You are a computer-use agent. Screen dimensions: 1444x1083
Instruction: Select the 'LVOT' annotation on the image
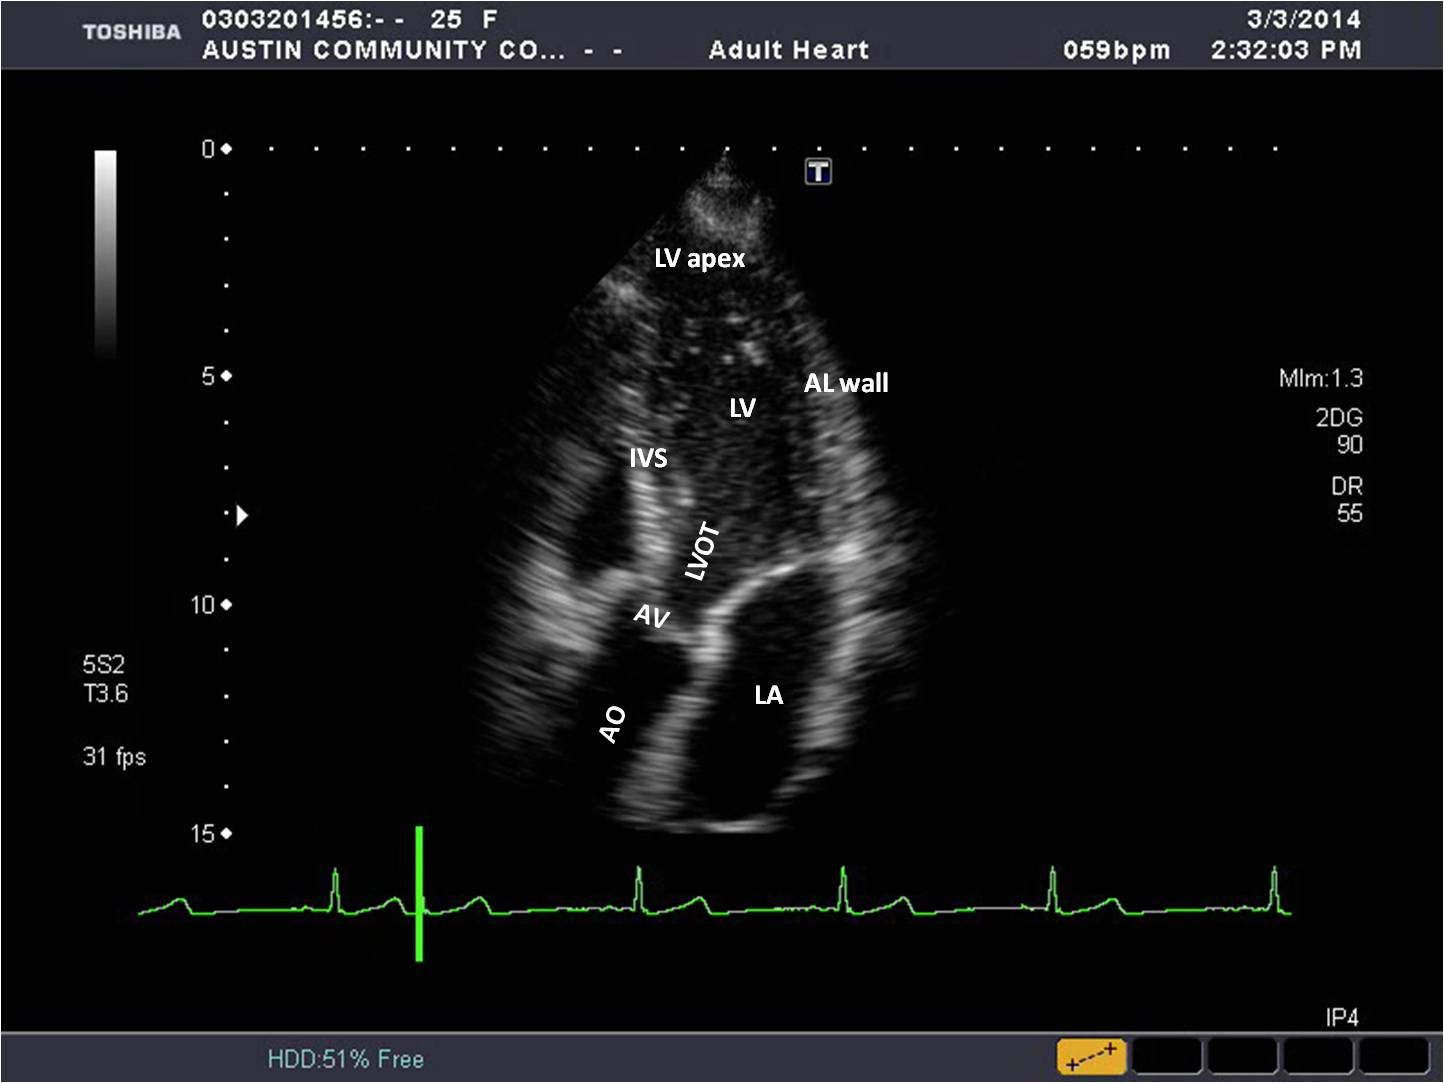tap(702, 551)
